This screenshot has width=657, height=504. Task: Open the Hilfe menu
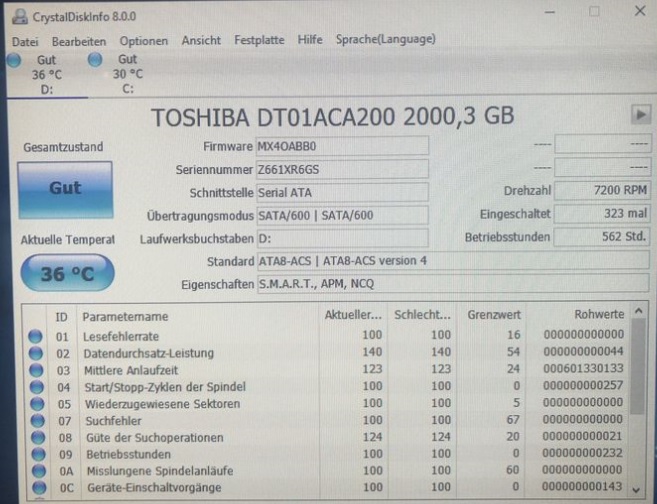click(310, 40)
